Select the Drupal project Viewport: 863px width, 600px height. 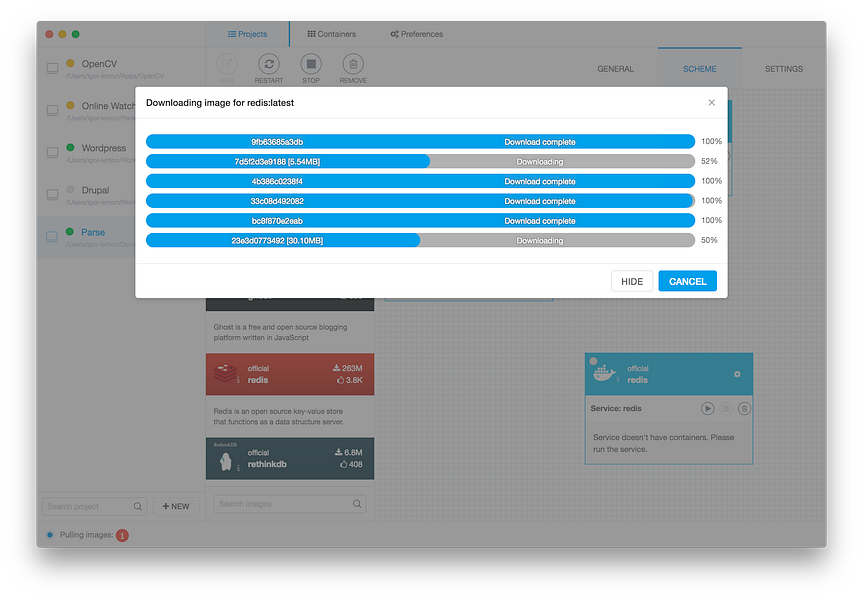[86, 194]
